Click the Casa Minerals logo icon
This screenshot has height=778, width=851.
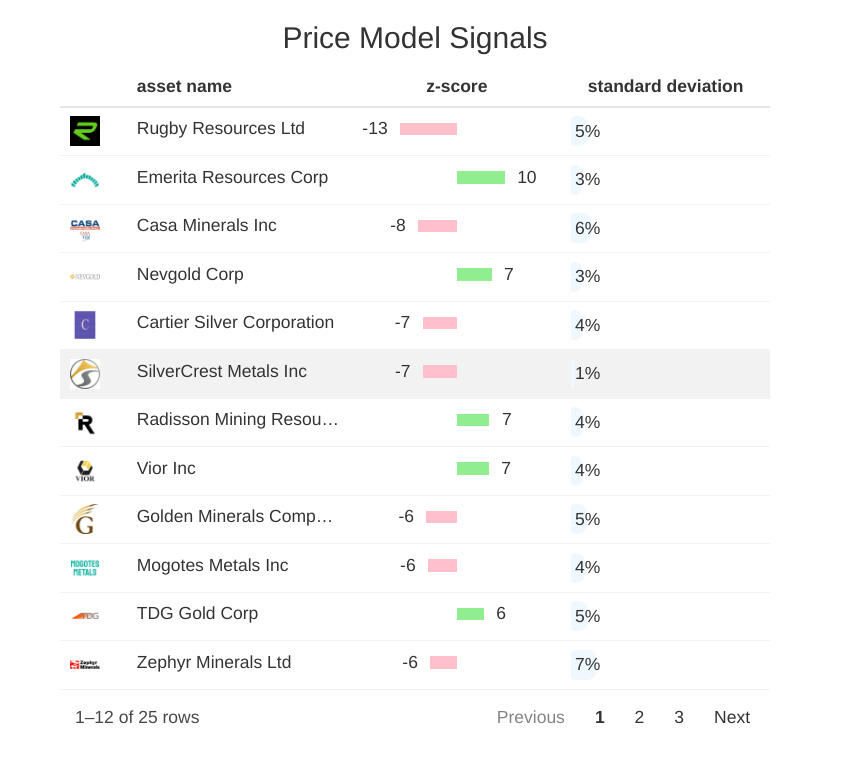click(85, 228)
